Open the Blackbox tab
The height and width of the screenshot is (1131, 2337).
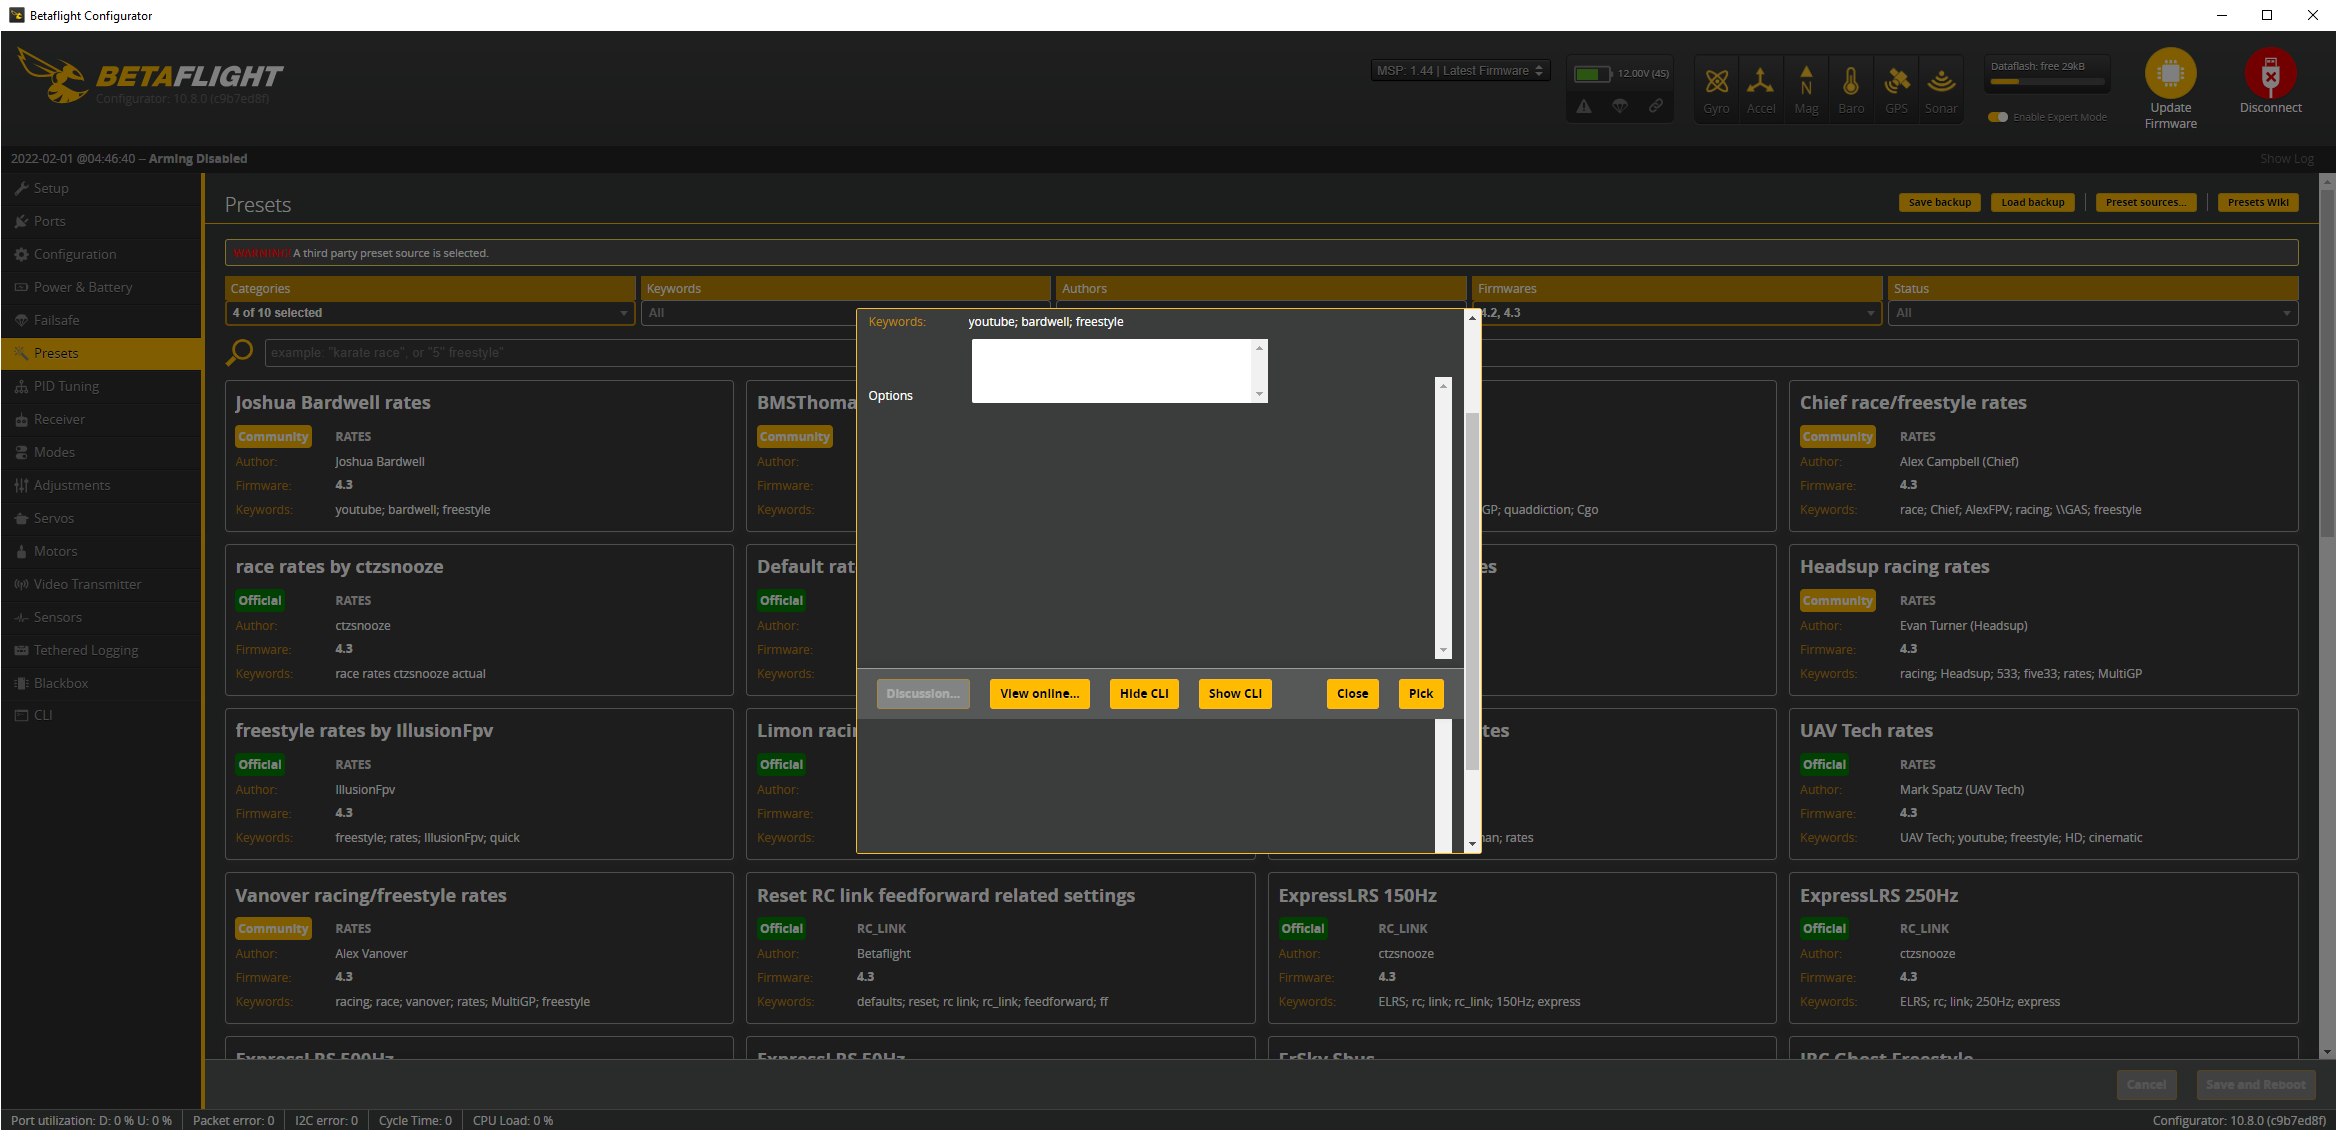(x=62, y=683)
